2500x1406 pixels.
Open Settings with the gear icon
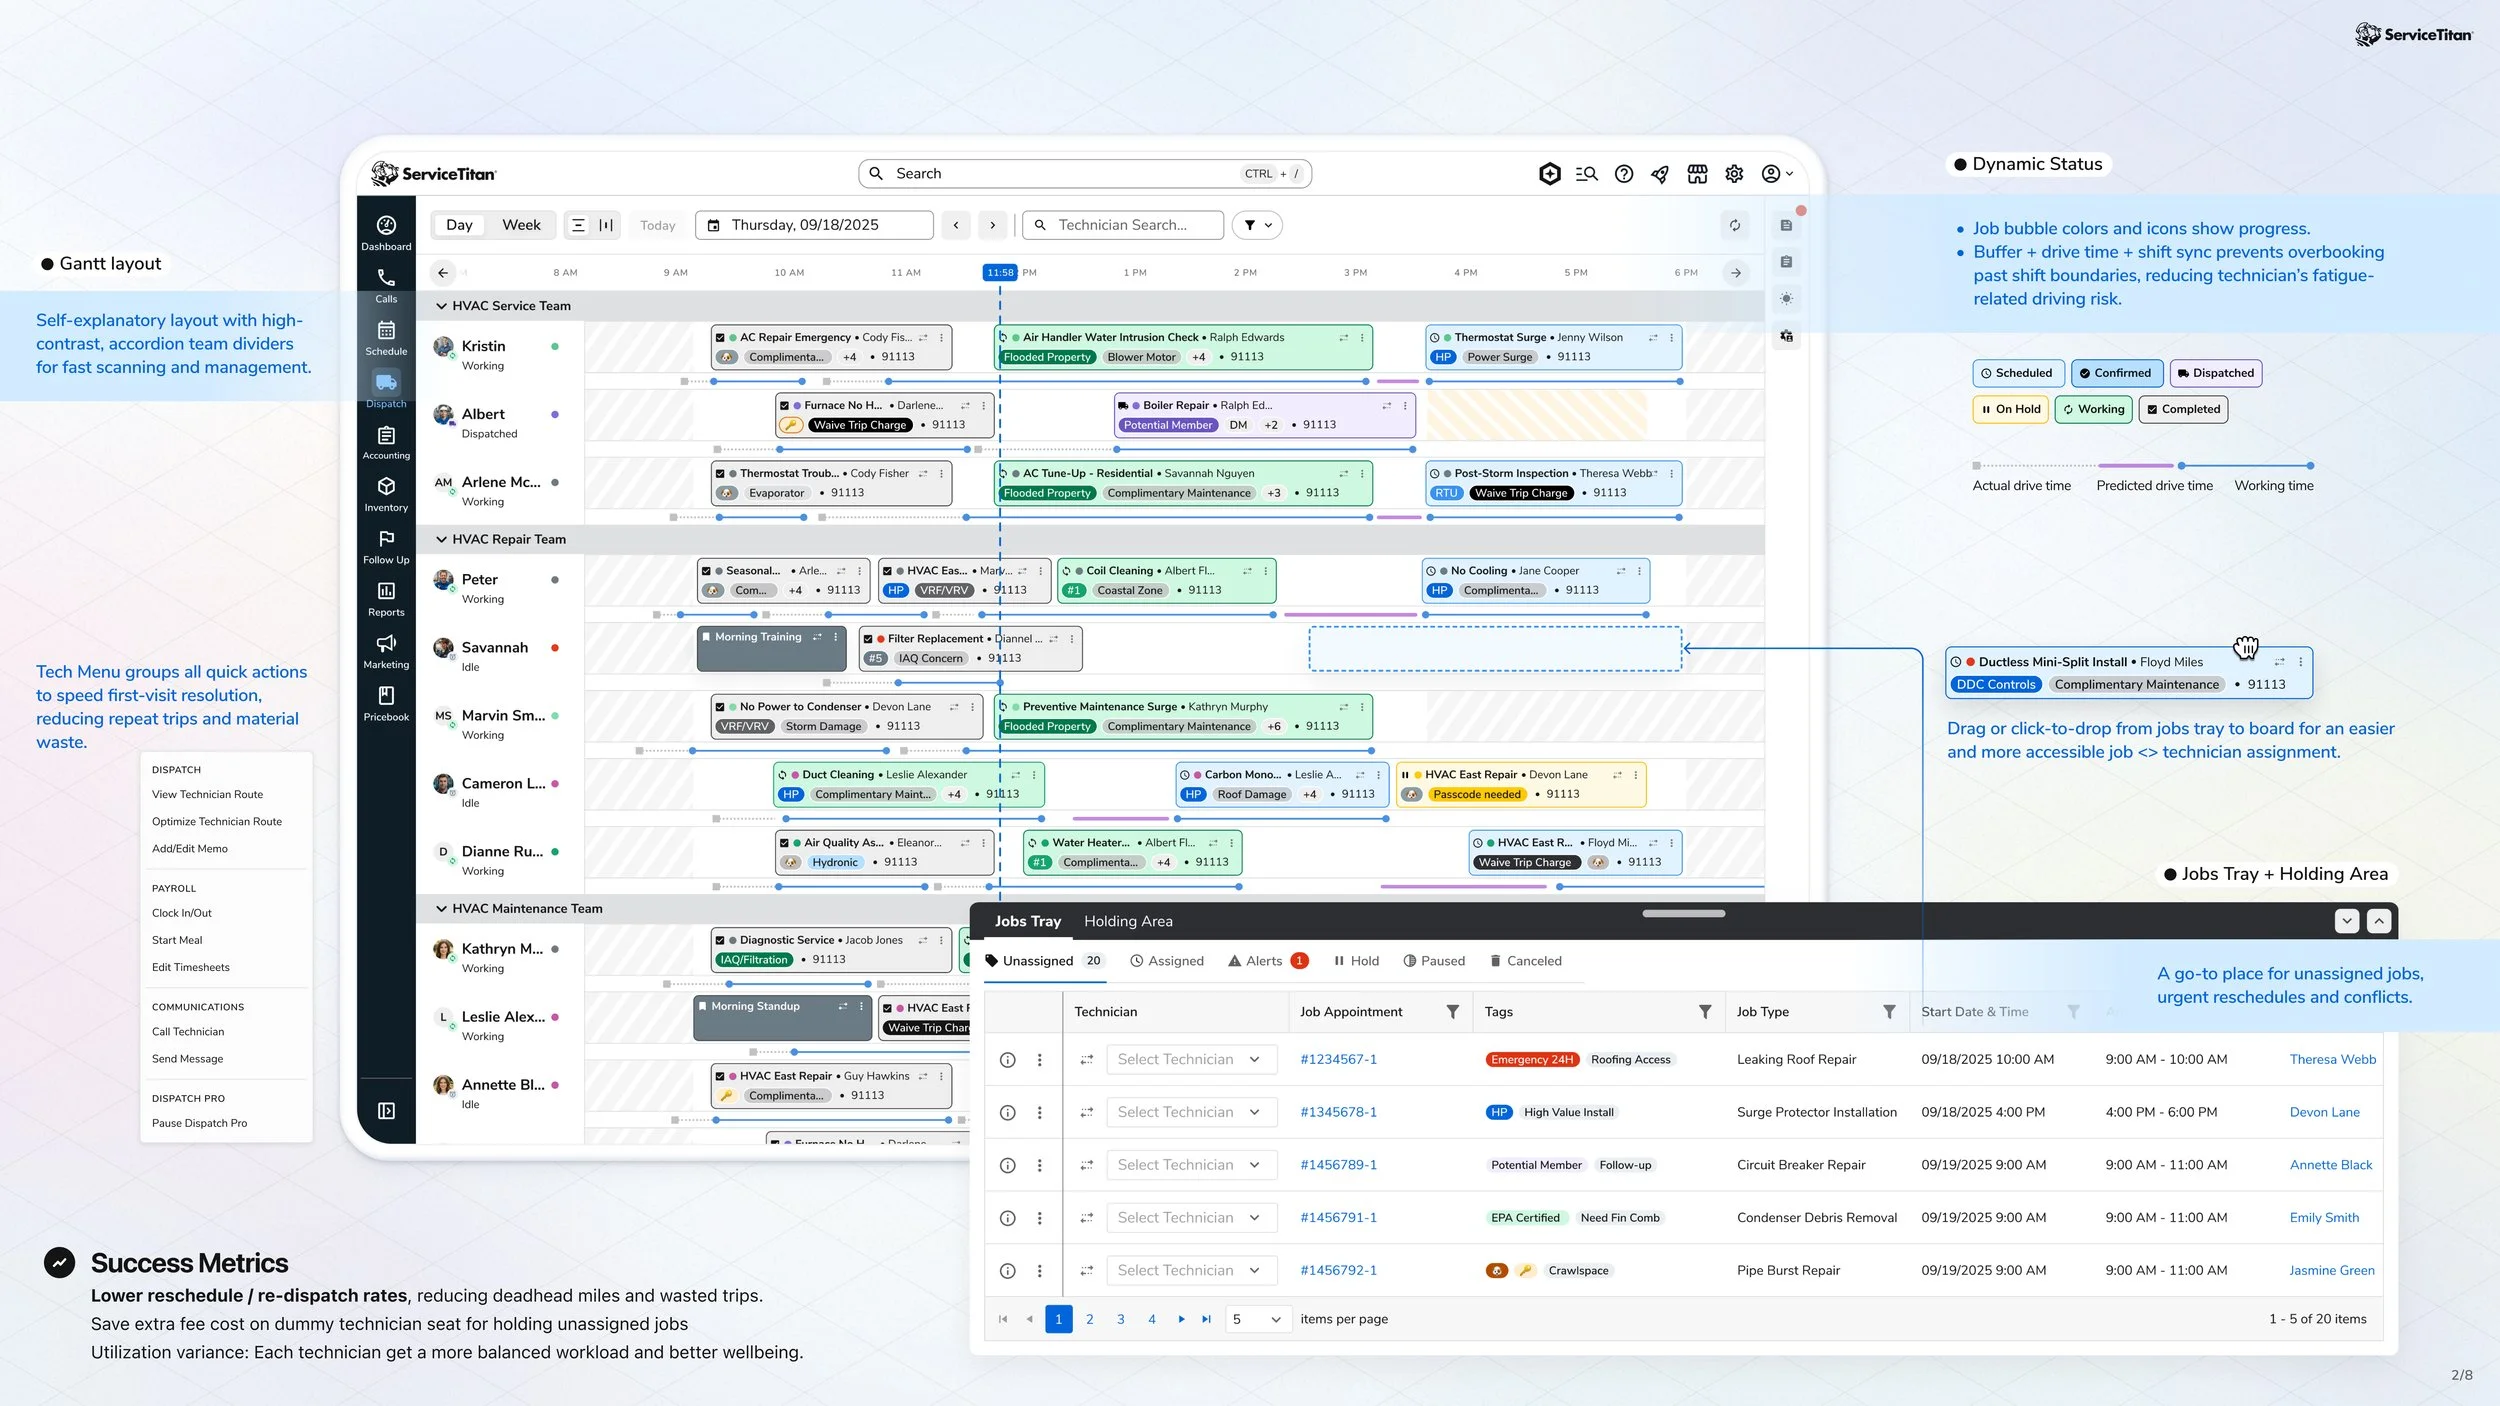pyautogui.click(x=1734, y=174)
